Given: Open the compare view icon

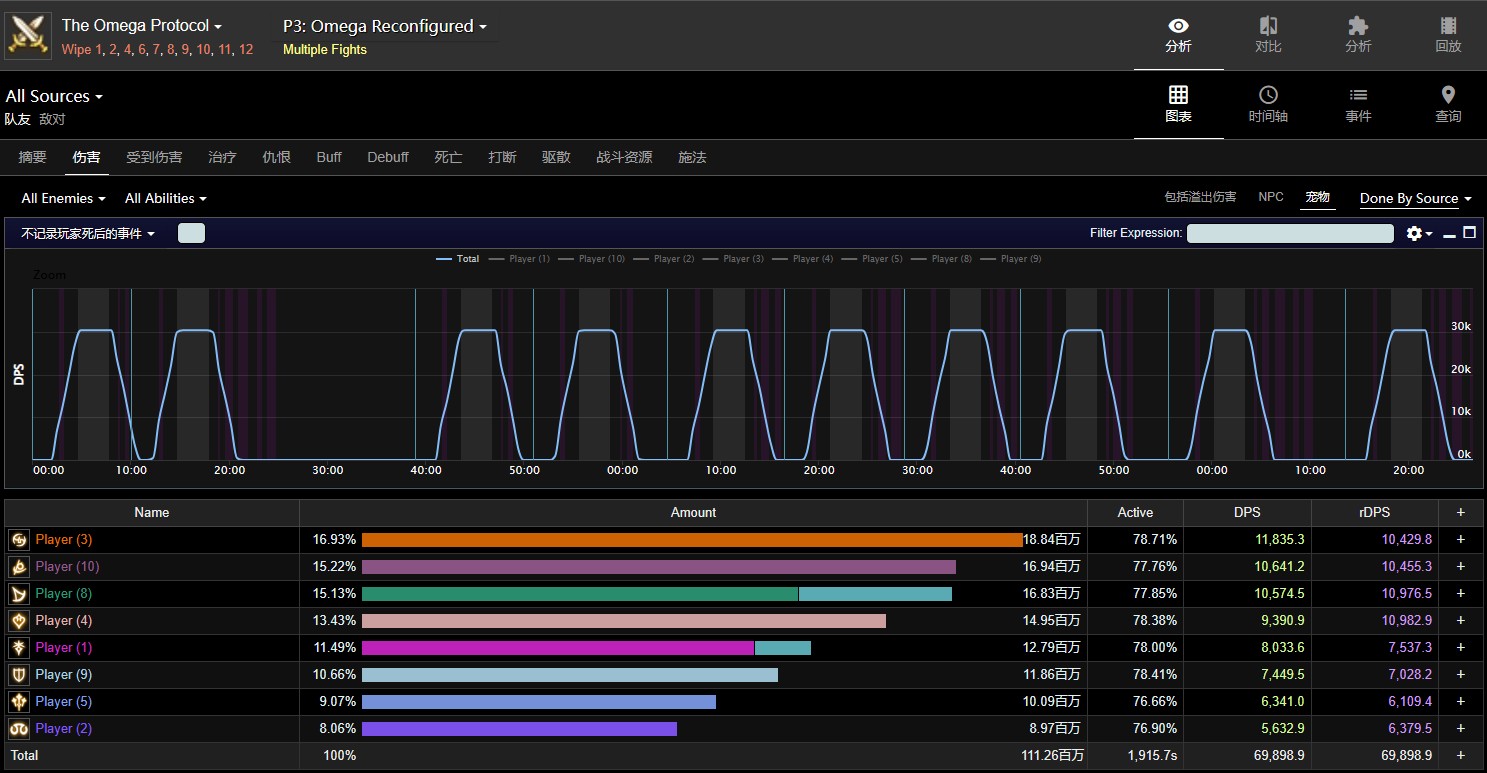Looking at the screenshot, I should click(x=1268, y=34).
